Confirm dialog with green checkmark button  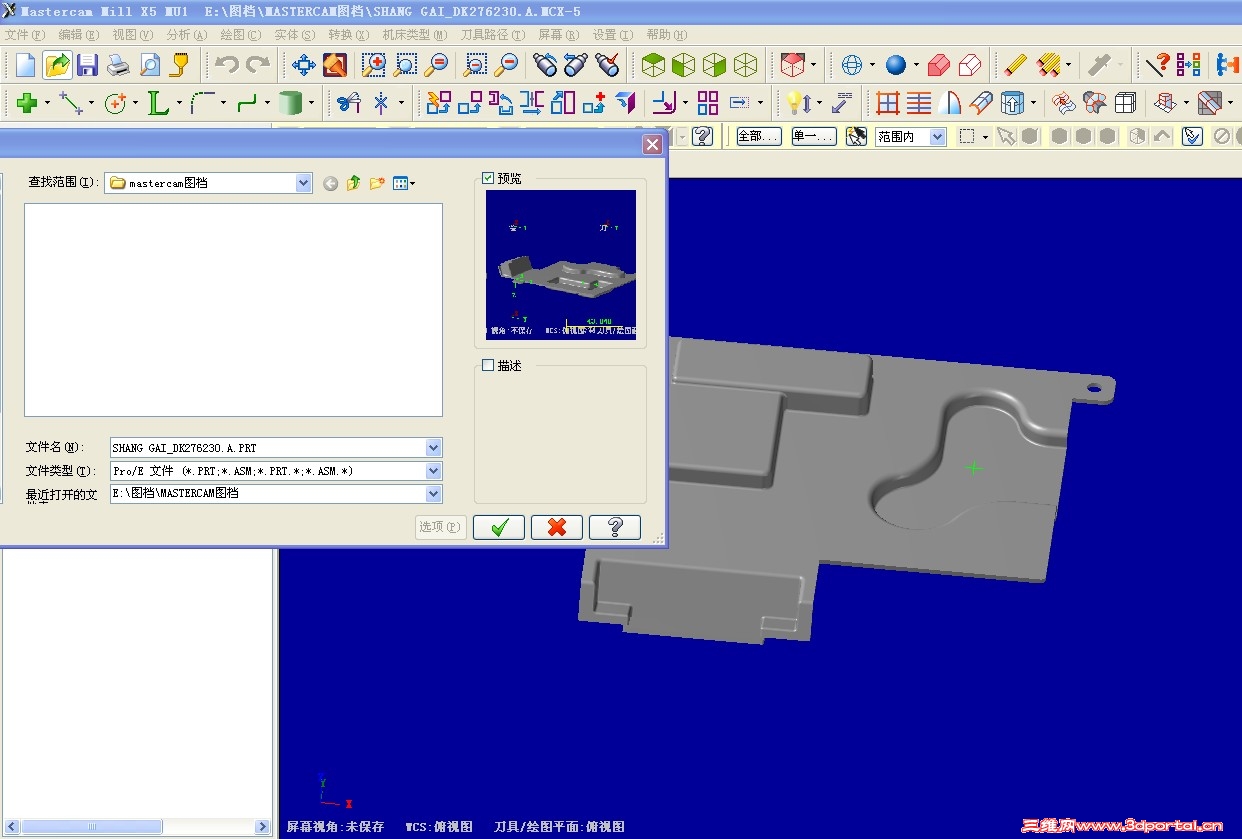499,527
